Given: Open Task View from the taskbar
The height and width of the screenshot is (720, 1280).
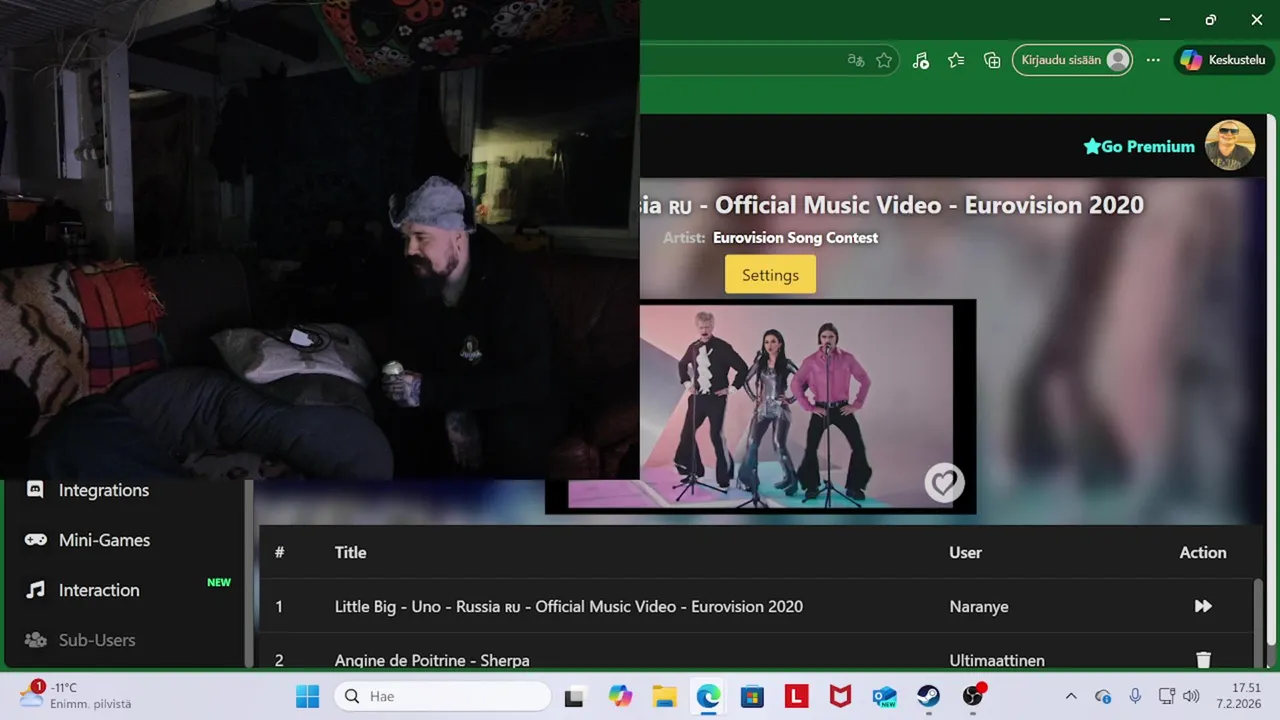Looking at the screenshot, I should 574,696.
